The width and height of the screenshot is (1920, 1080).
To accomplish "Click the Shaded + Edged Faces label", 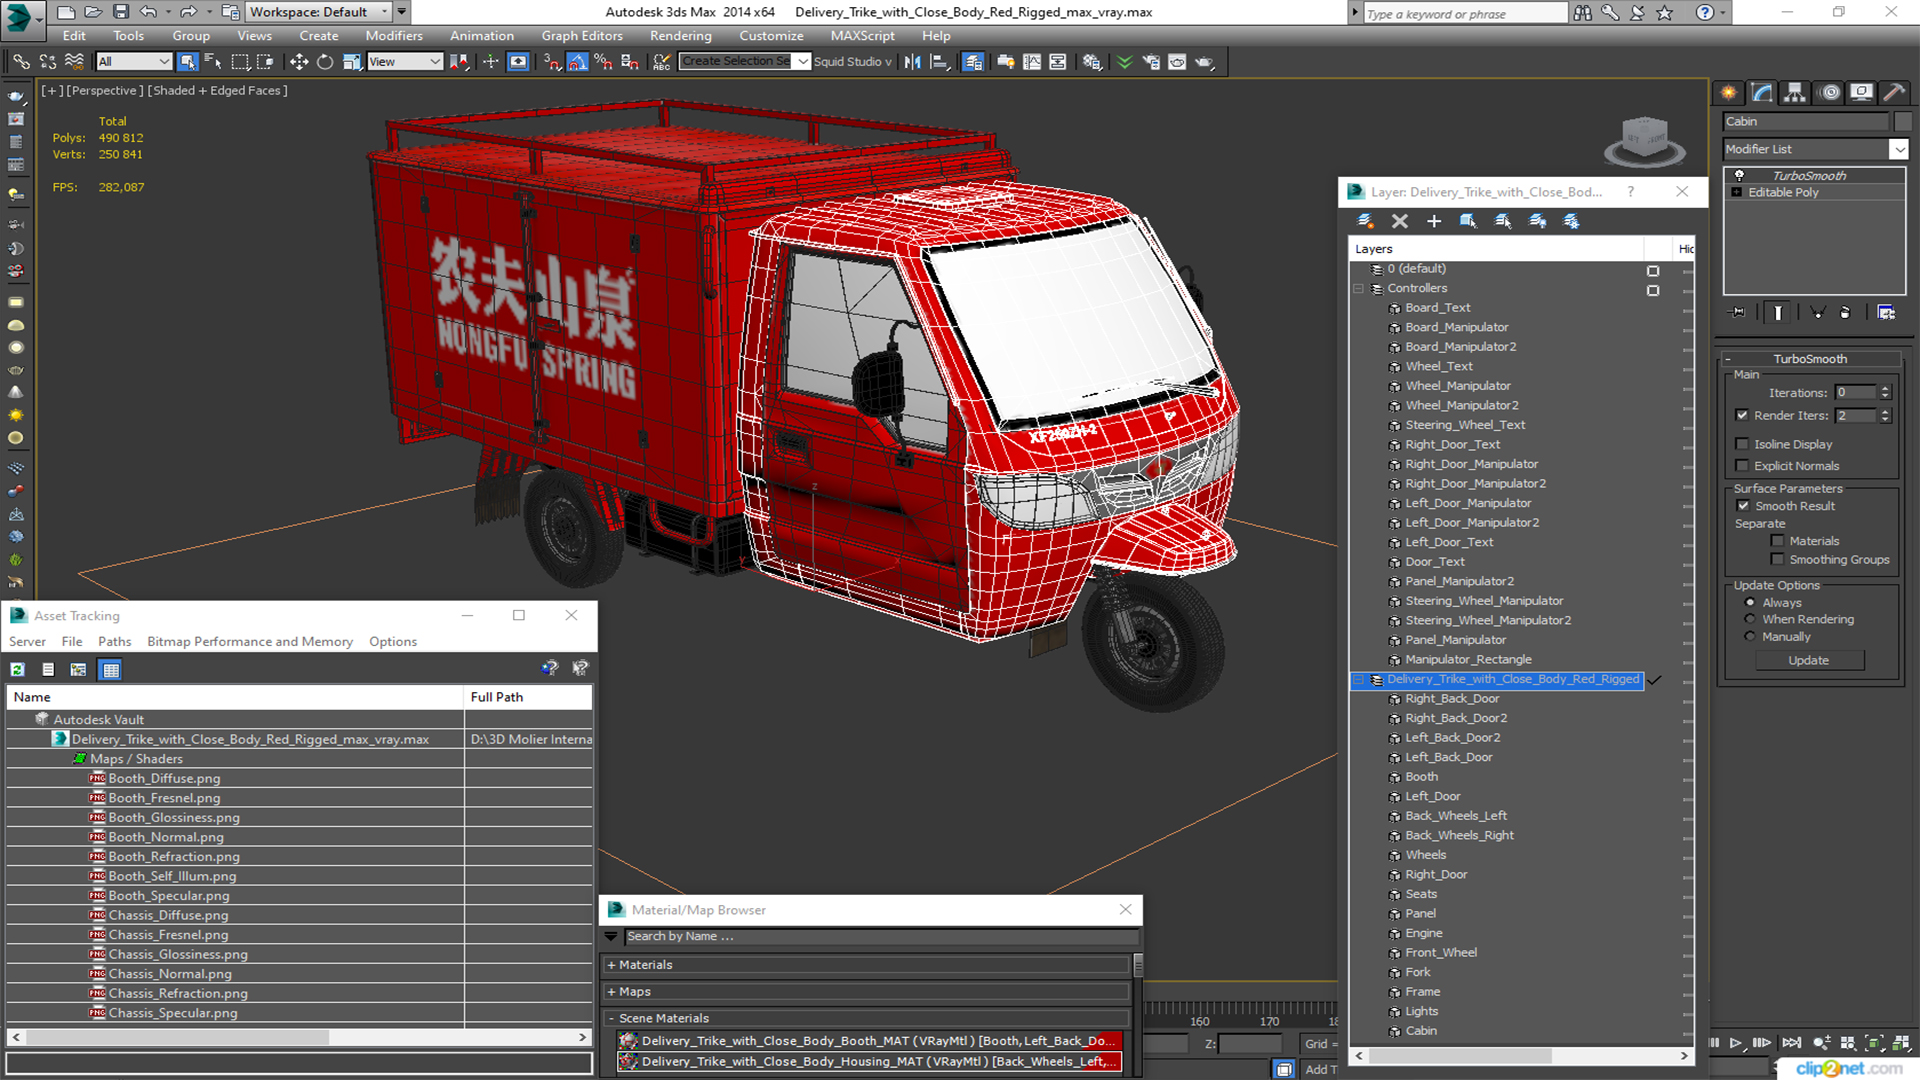I will click(218, 91).
